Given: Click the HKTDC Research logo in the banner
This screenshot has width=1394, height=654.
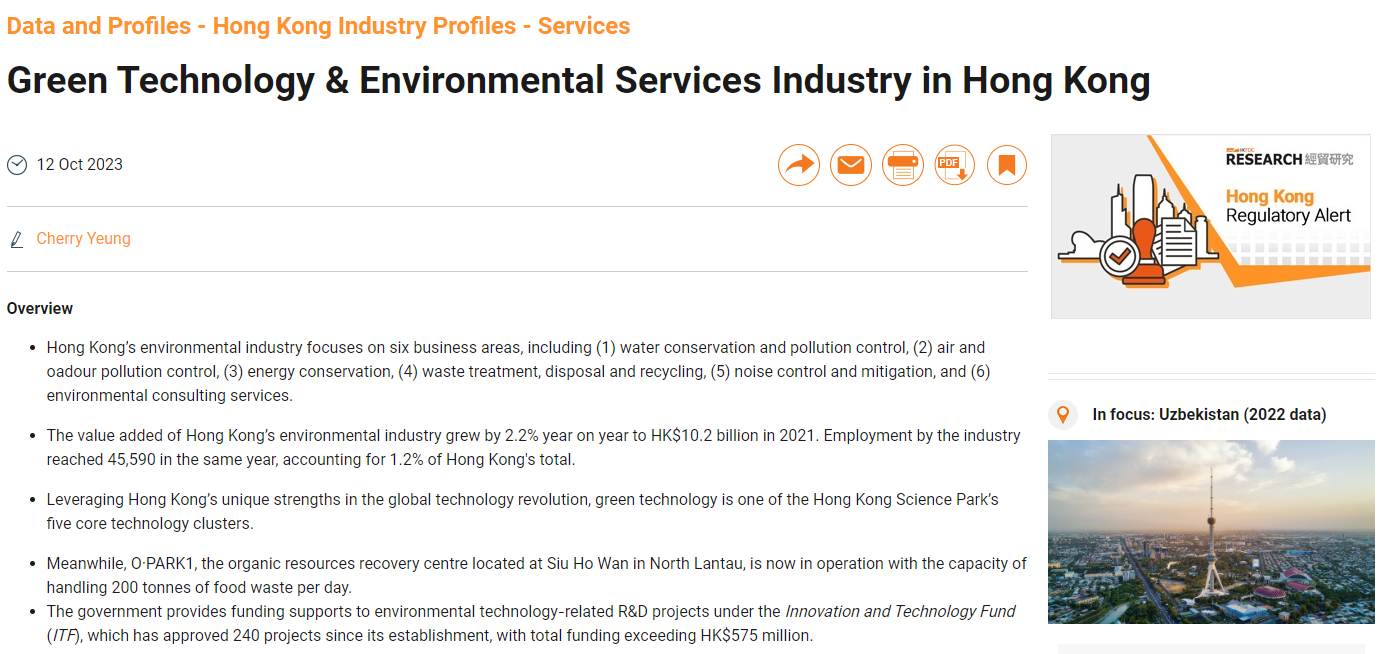Looking at the screenshot, I should pos(1288,158).
